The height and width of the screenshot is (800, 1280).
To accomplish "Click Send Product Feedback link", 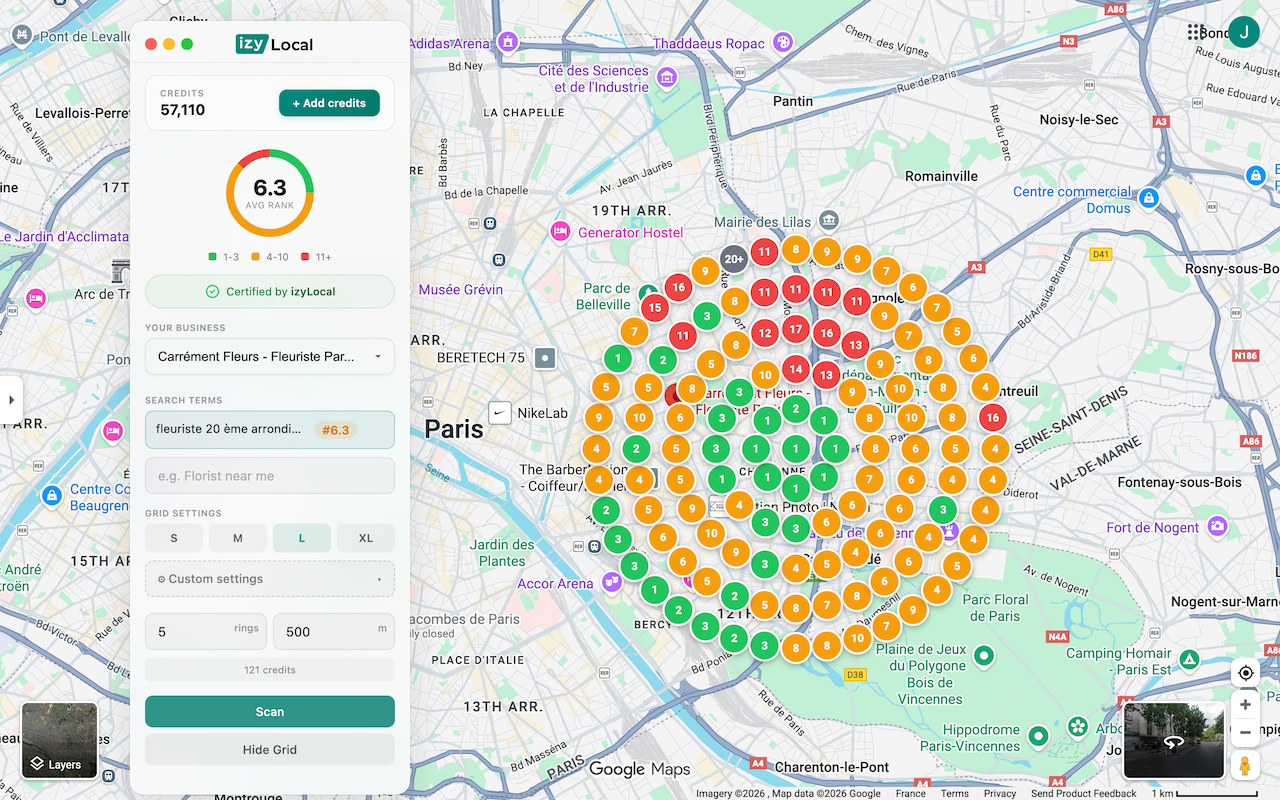I will point(1084,793).
